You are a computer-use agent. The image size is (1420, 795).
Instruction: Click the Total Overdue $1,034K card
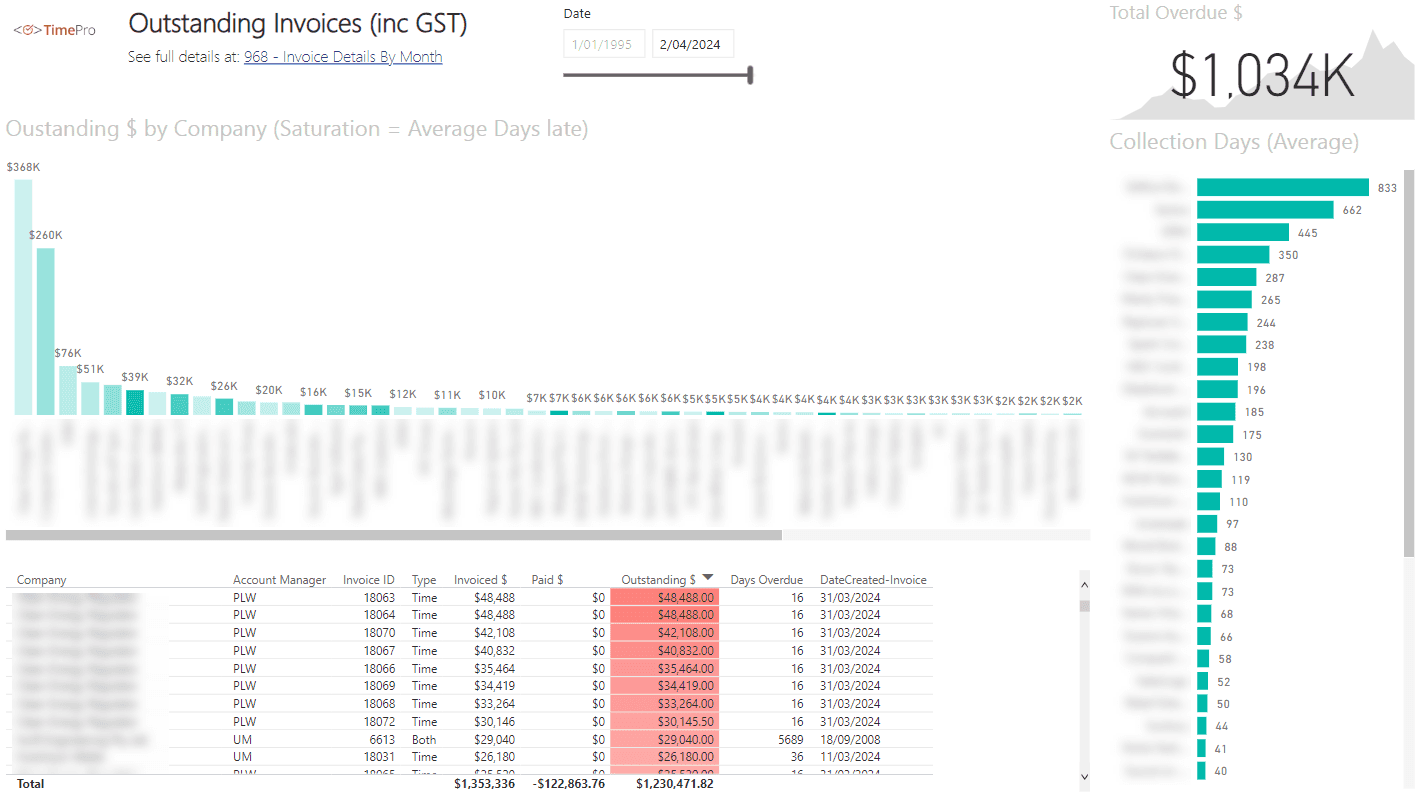pyautogui.click(x=1261, y=75)
